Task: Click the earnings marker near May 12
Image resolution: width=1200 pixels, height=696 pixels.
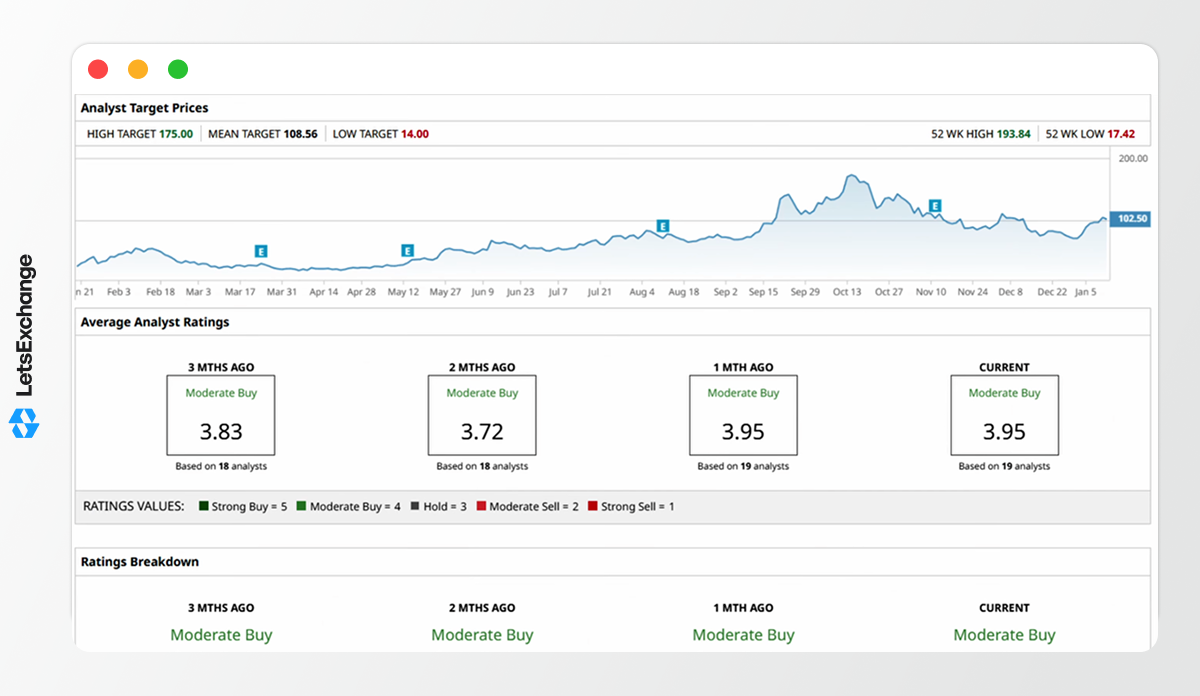Action: click(407, 250)
